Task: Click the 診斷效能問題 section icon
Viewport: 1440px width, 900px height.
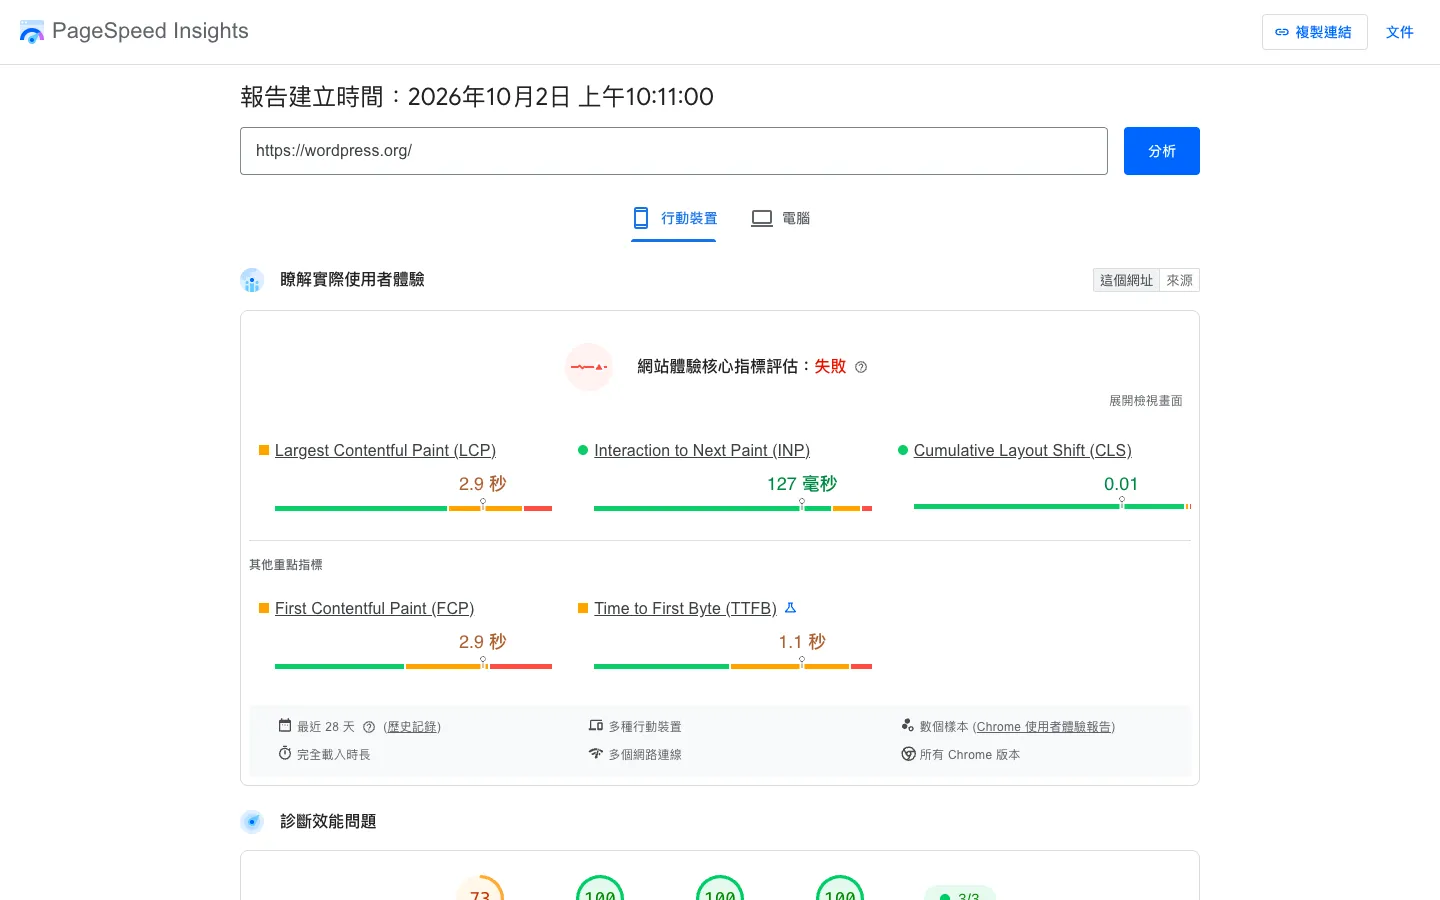Action: click(x=252, y=822)
